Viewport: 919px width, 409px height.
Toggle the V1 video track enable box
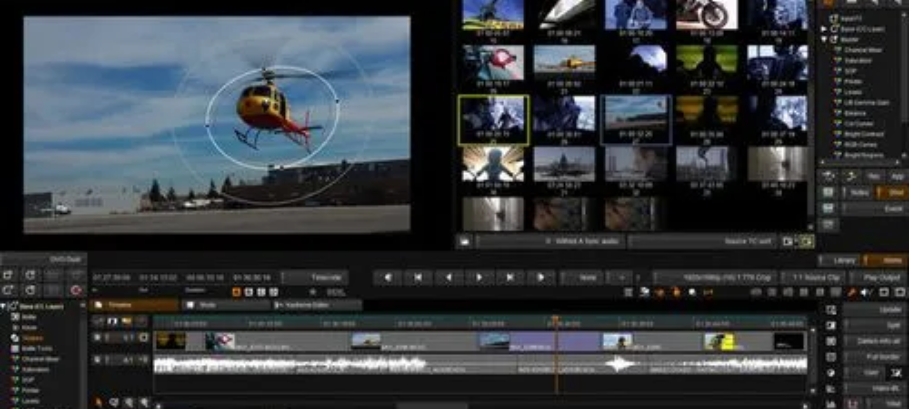97,338
